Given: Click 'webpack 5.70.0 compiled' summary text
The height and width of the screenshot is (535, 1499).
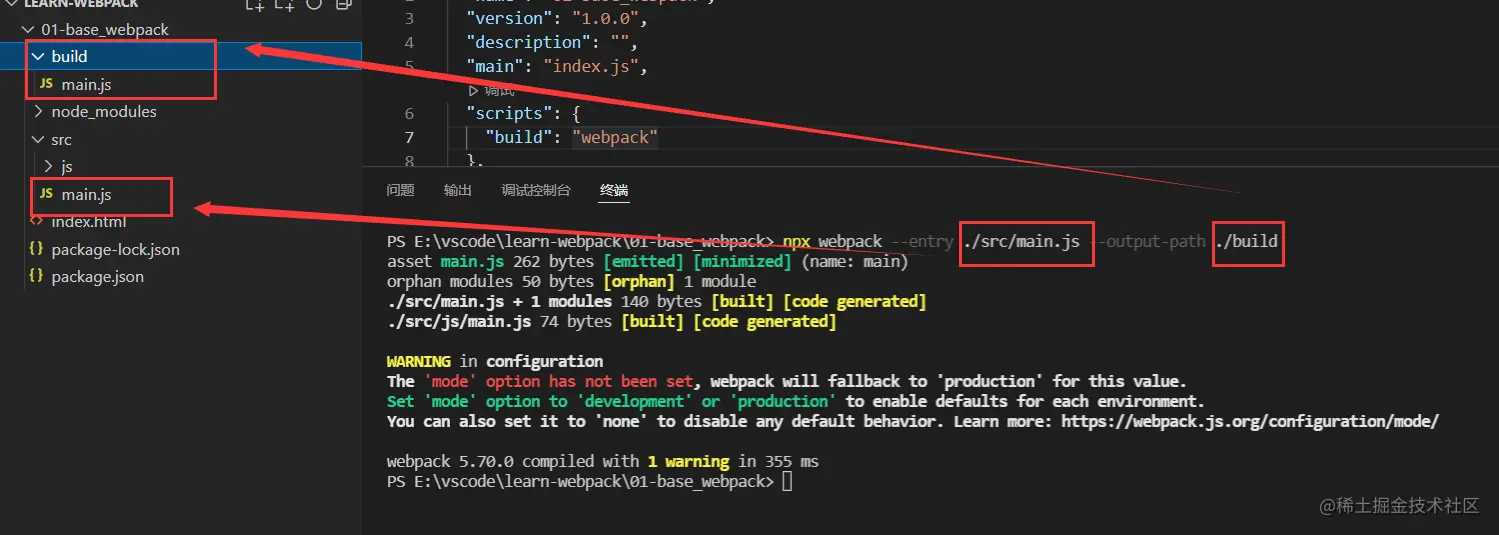Looking at the screenshot, I should point(491,461).
